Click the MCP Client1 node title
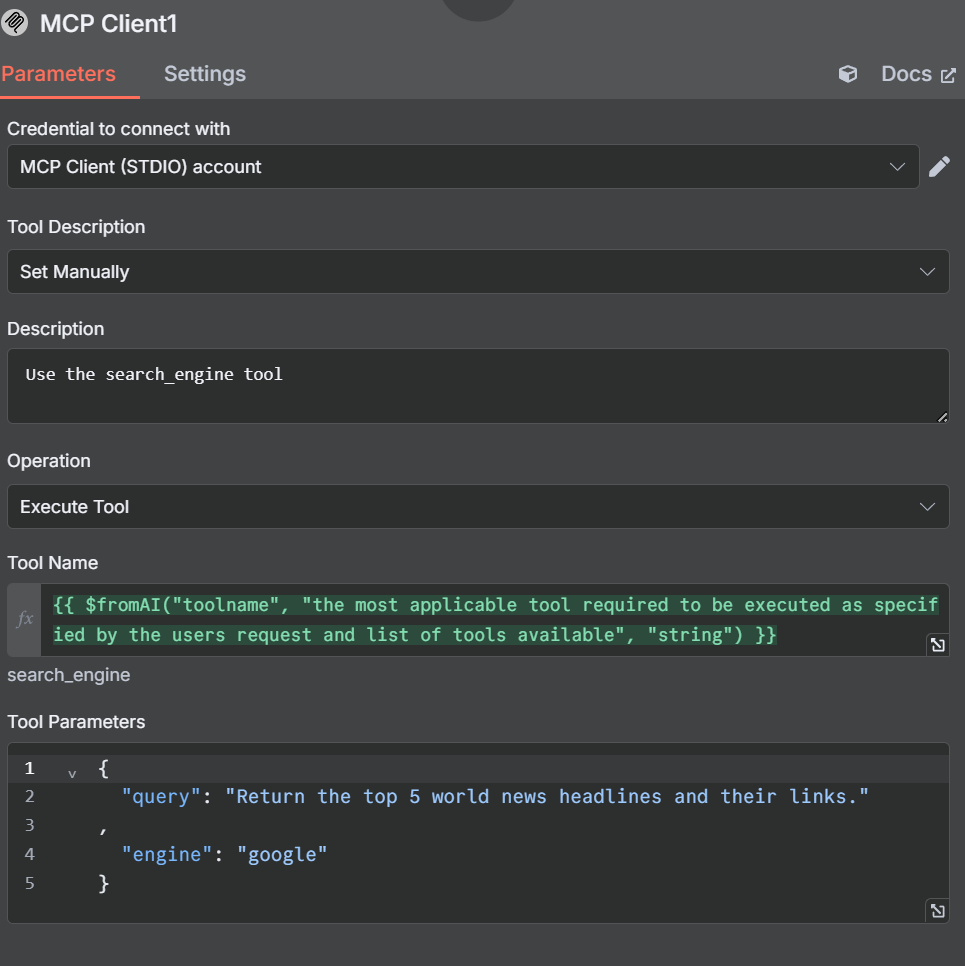This screenshot has height=966, width=965. pyautogui.click(x=108, y=23)
